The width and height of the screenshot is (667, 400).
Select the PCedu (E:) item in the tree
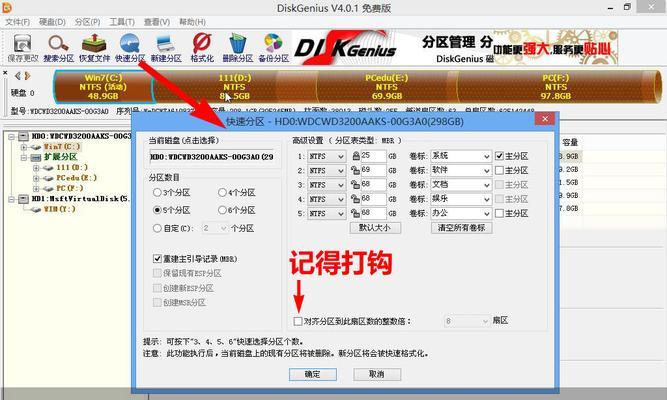[77, 178]
